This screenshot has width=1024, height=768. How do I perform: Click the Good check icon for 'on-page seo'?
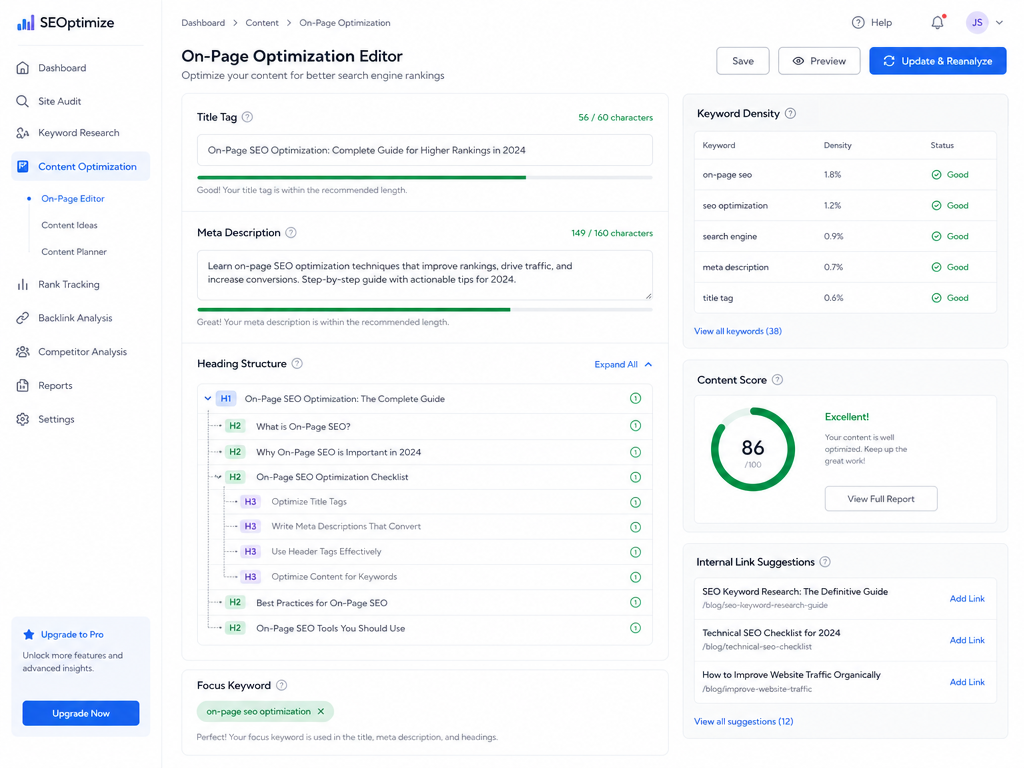[936, 175]
